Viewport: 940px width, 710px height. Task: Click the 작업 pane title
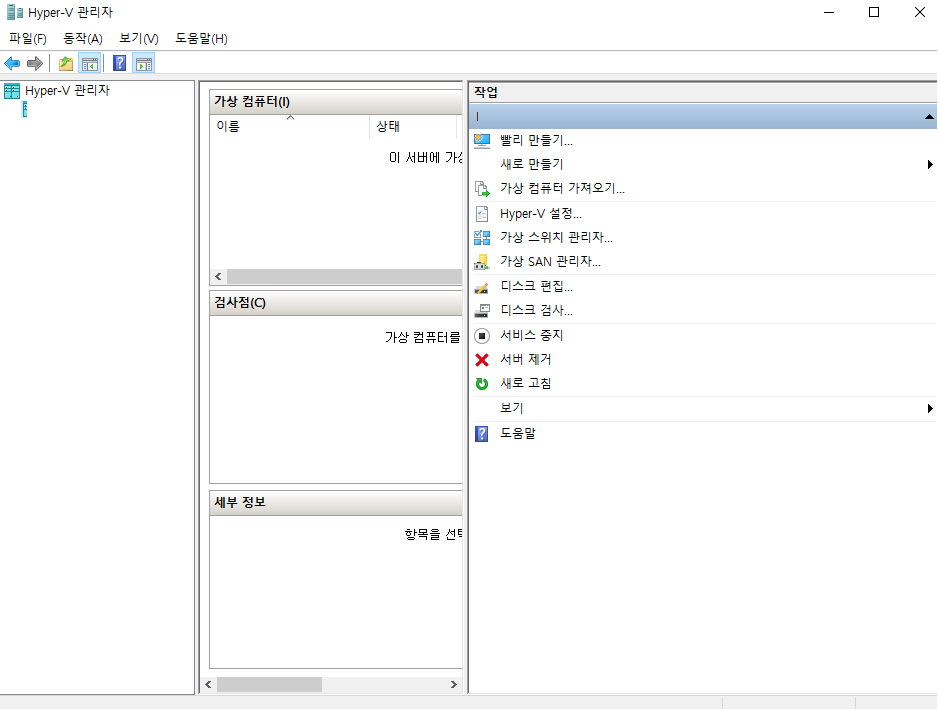[x=486, y=92]
